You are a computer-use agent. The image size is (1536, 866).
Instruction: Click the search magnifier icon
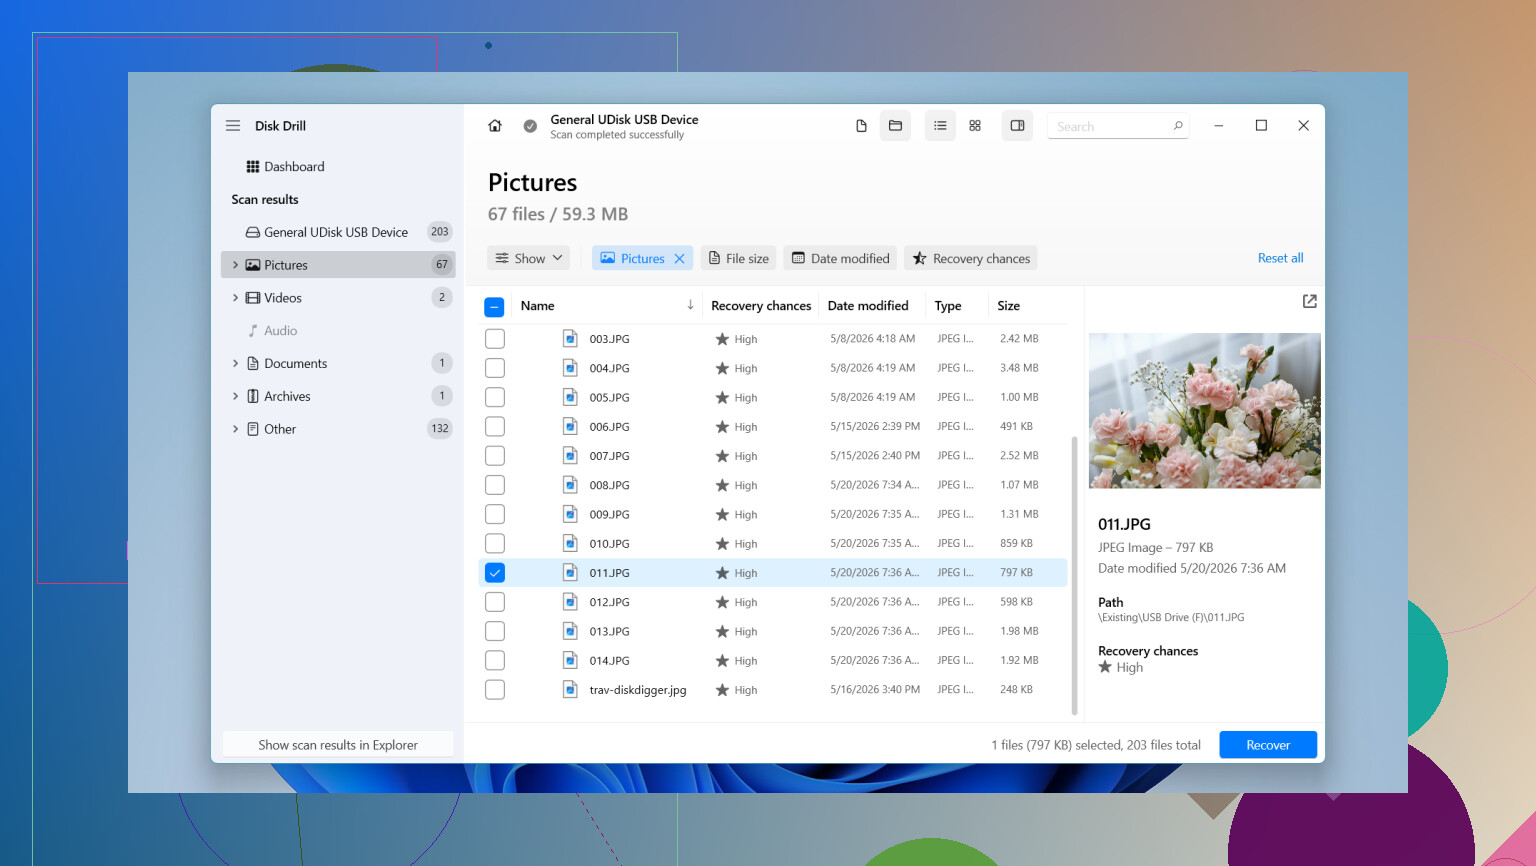click(1178, 126)
